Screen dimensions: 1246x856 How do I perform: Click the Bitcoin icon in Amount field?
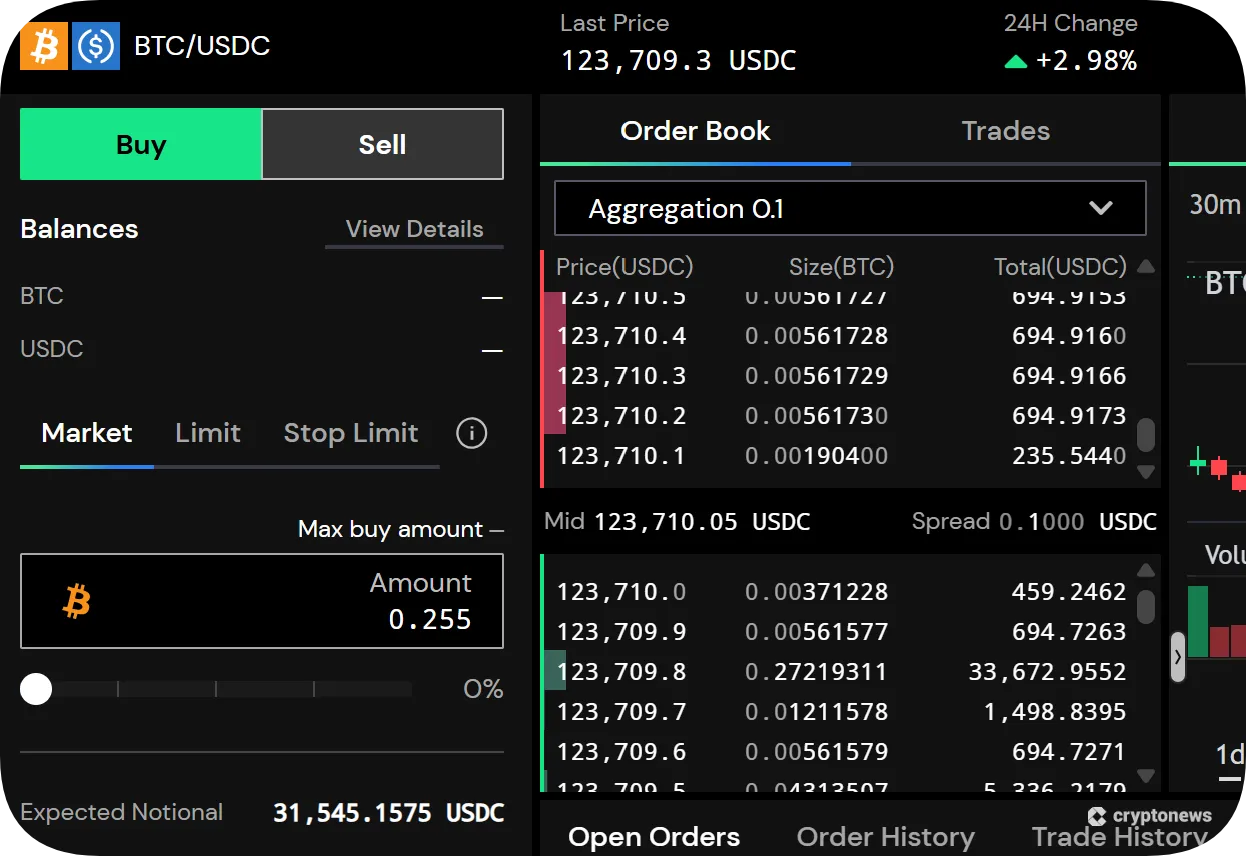(x=77, y=601)
